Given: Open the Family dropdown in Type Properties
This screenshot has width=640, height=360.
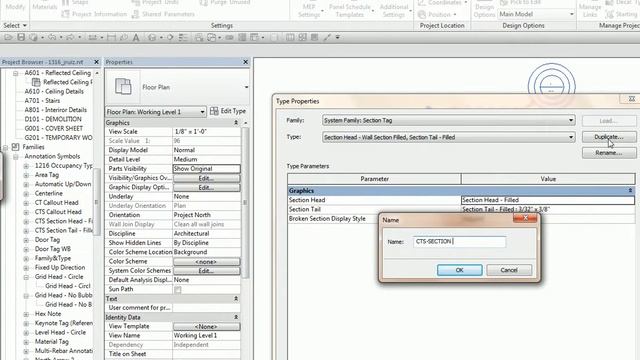Looking at the screenshot, I should (x=571, y=120).
